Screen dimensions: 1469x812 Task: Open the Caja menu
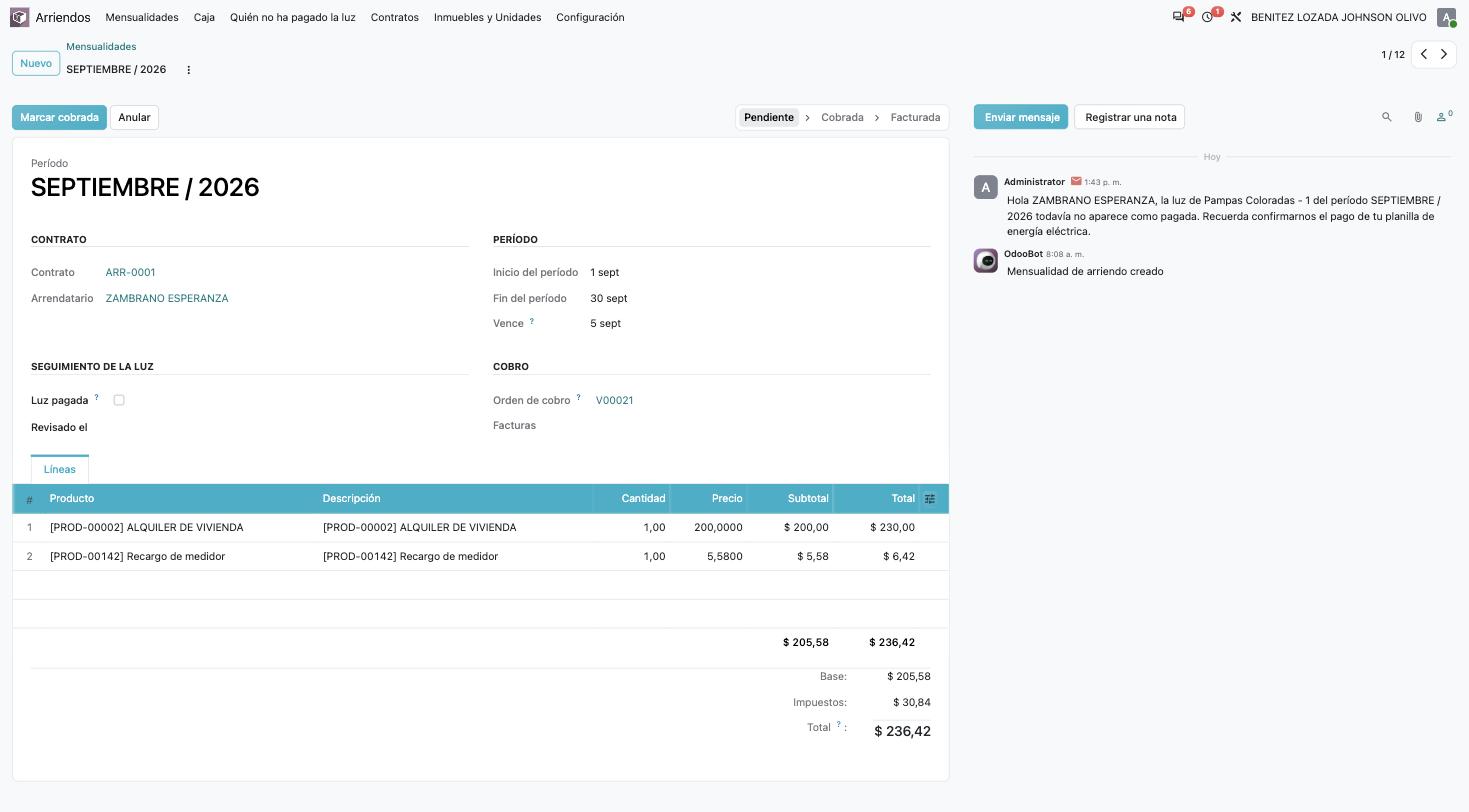[204, 17]
